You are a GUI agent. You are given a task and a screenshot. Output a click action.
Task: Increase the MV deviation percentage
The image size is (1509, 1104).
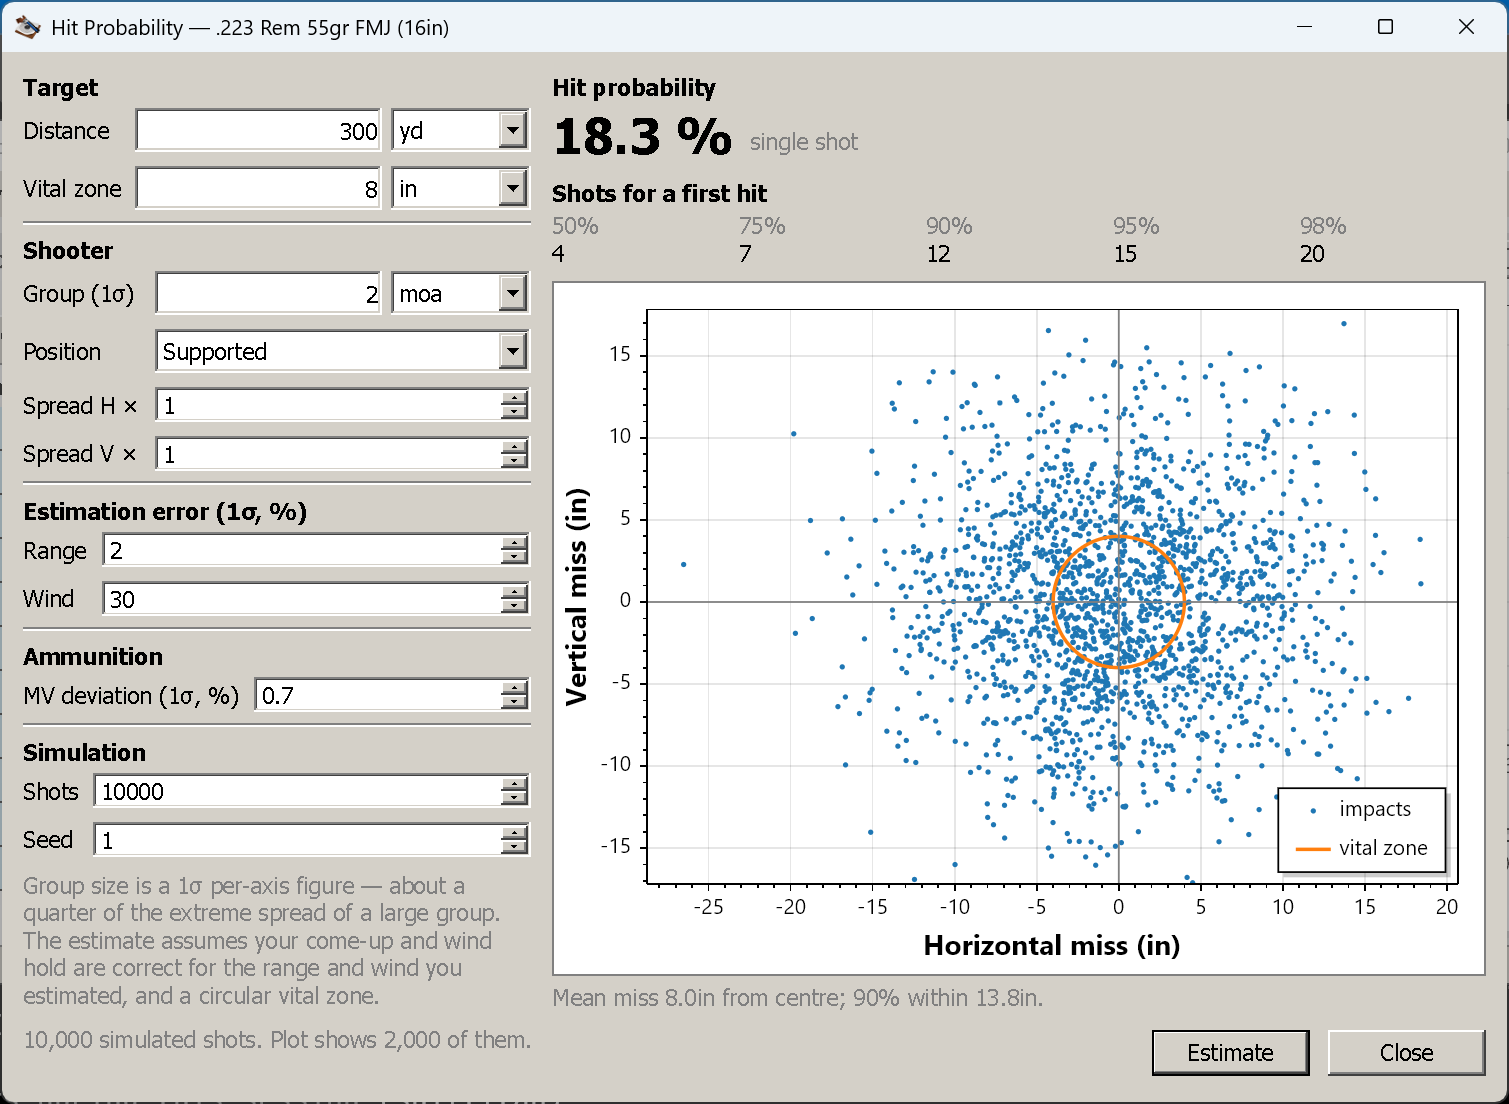514,688
